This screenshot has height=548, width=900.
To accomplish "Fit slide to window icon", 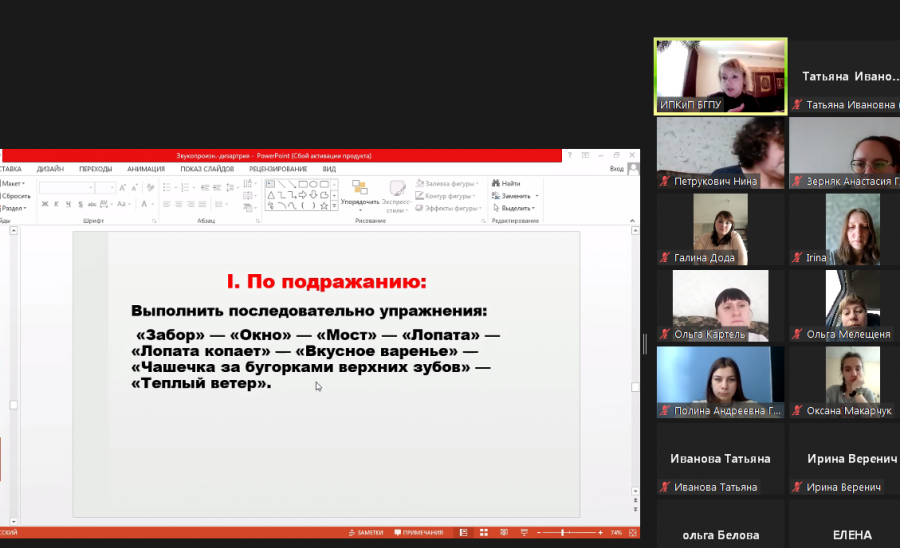I will [633, 533].
